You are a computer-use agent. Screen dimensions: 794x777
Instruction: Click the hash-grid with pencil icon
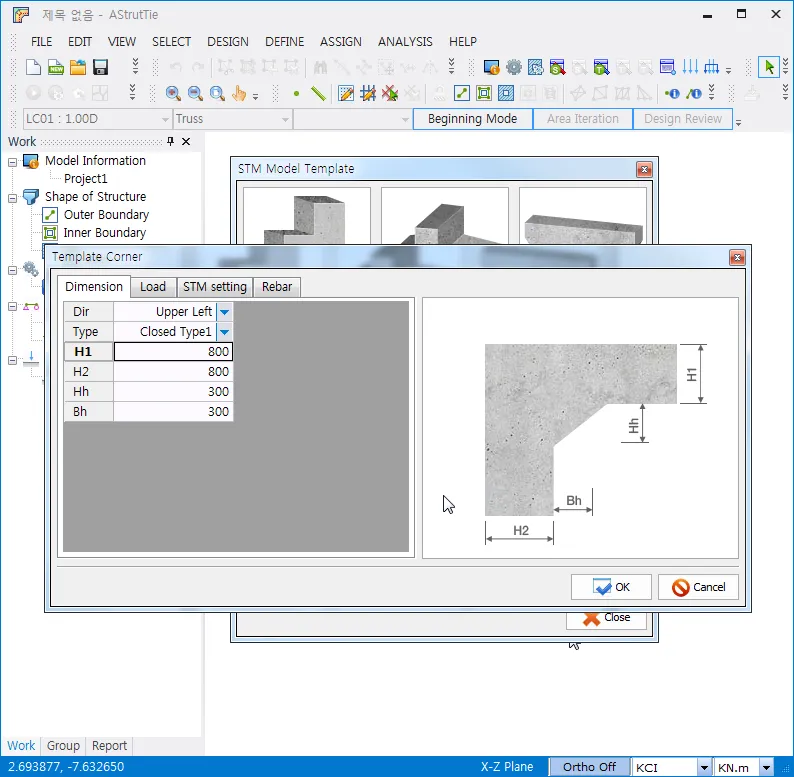click(x=368, y=93)
